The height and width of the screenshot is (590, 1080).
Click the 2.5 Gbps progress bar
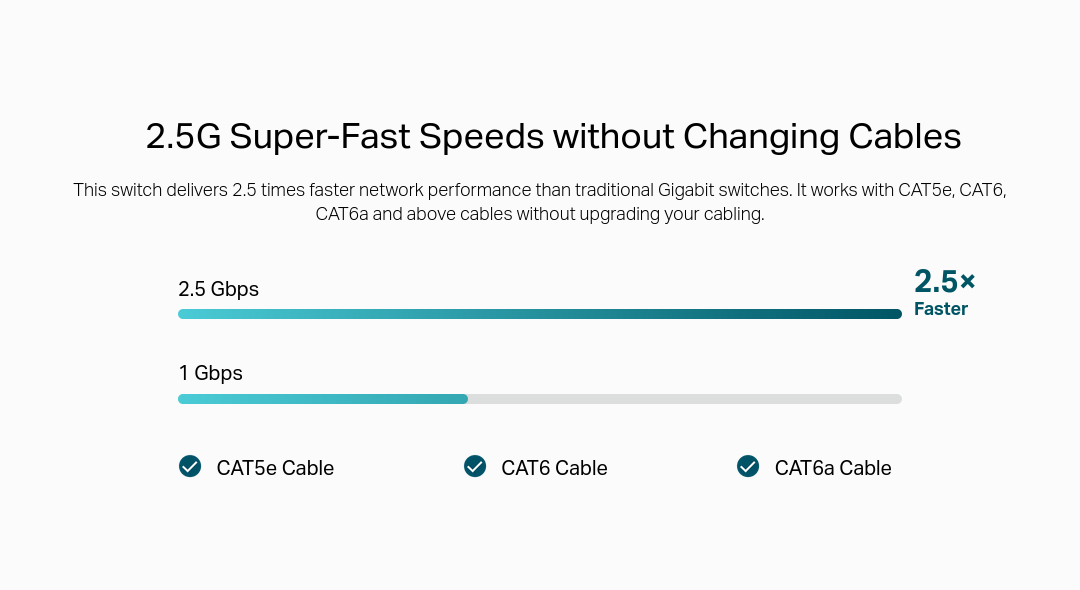pyautogui.click(x=540, y=314)
